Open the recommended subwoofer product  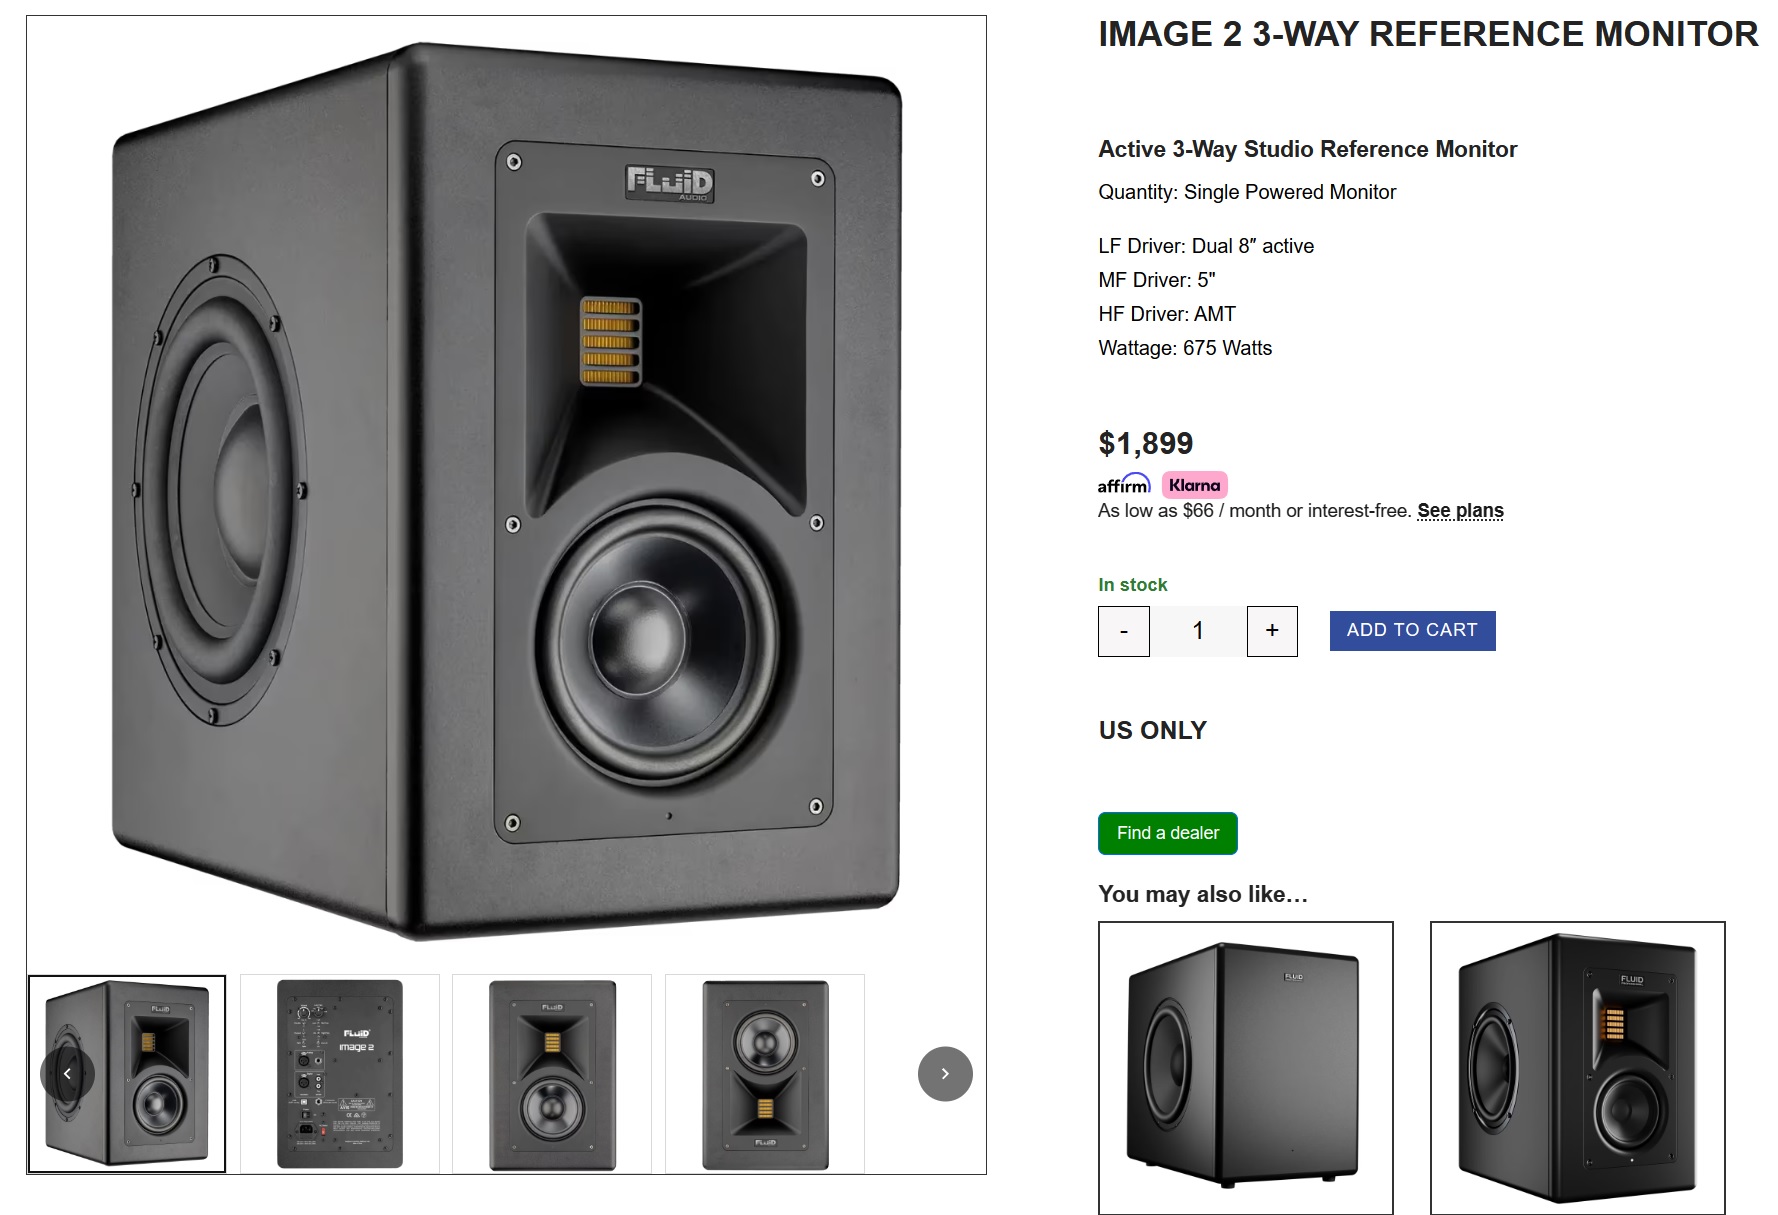(x=1246, y=1068)
